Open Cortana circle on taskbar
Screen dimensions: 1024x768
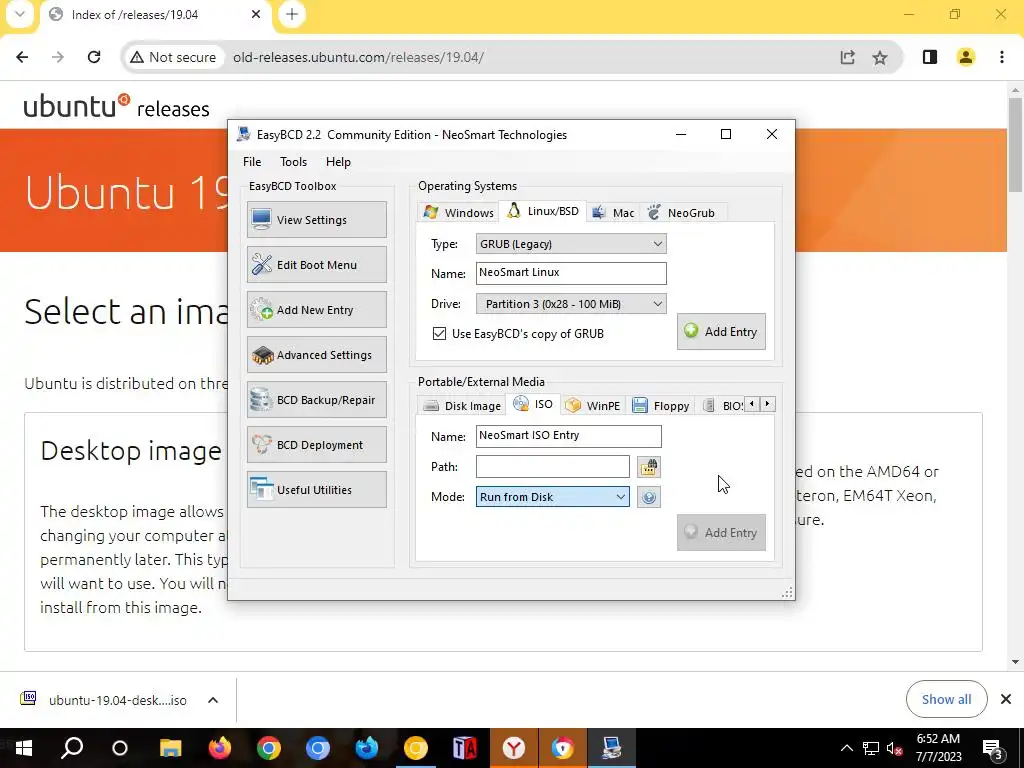click(120, 748)
